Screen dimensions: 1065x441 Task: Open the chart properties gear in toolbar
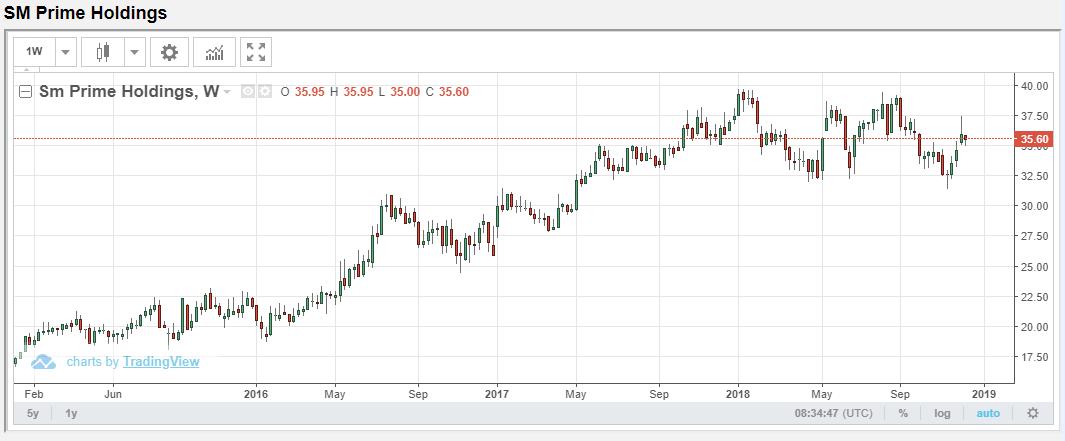pos(169,52)
